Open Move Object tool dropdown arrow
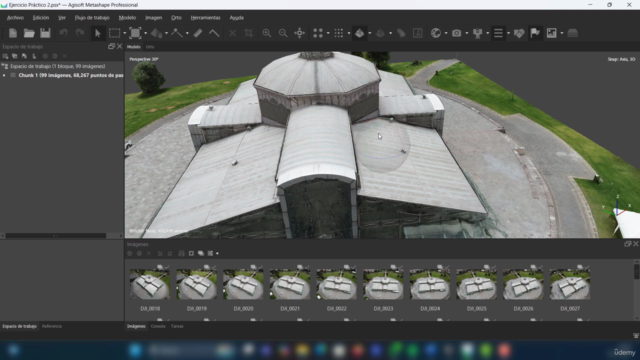640x360 pixels. click(x=166, y=33)
